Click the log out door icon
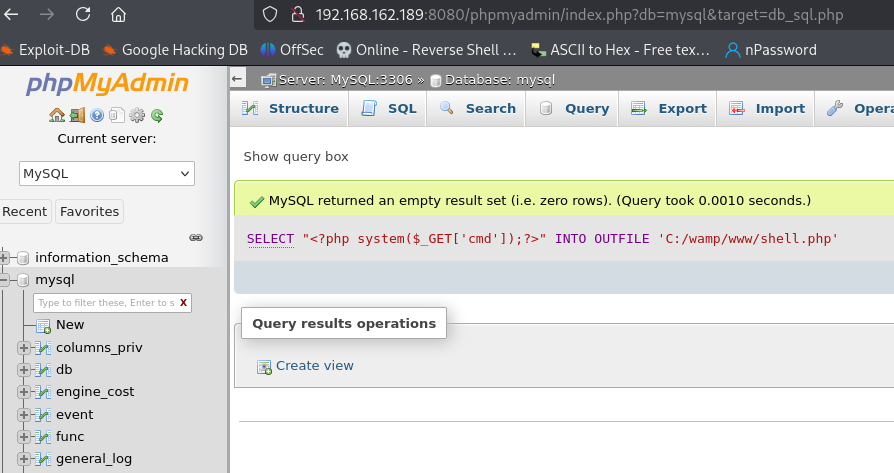The width and height of the screenshot is (894, 473). tap(77, 116)
